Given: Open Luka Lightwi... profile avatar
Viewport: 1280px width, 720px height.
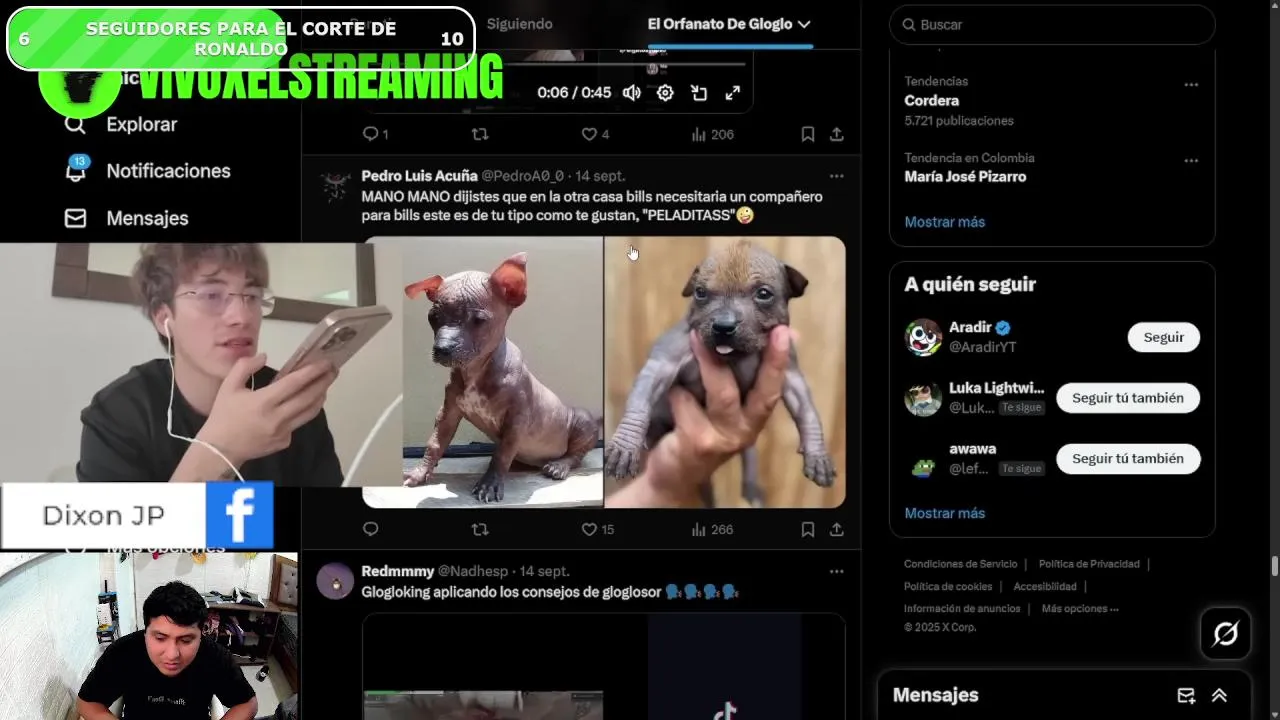Looking at the screenshot, I should pos(923,398).
